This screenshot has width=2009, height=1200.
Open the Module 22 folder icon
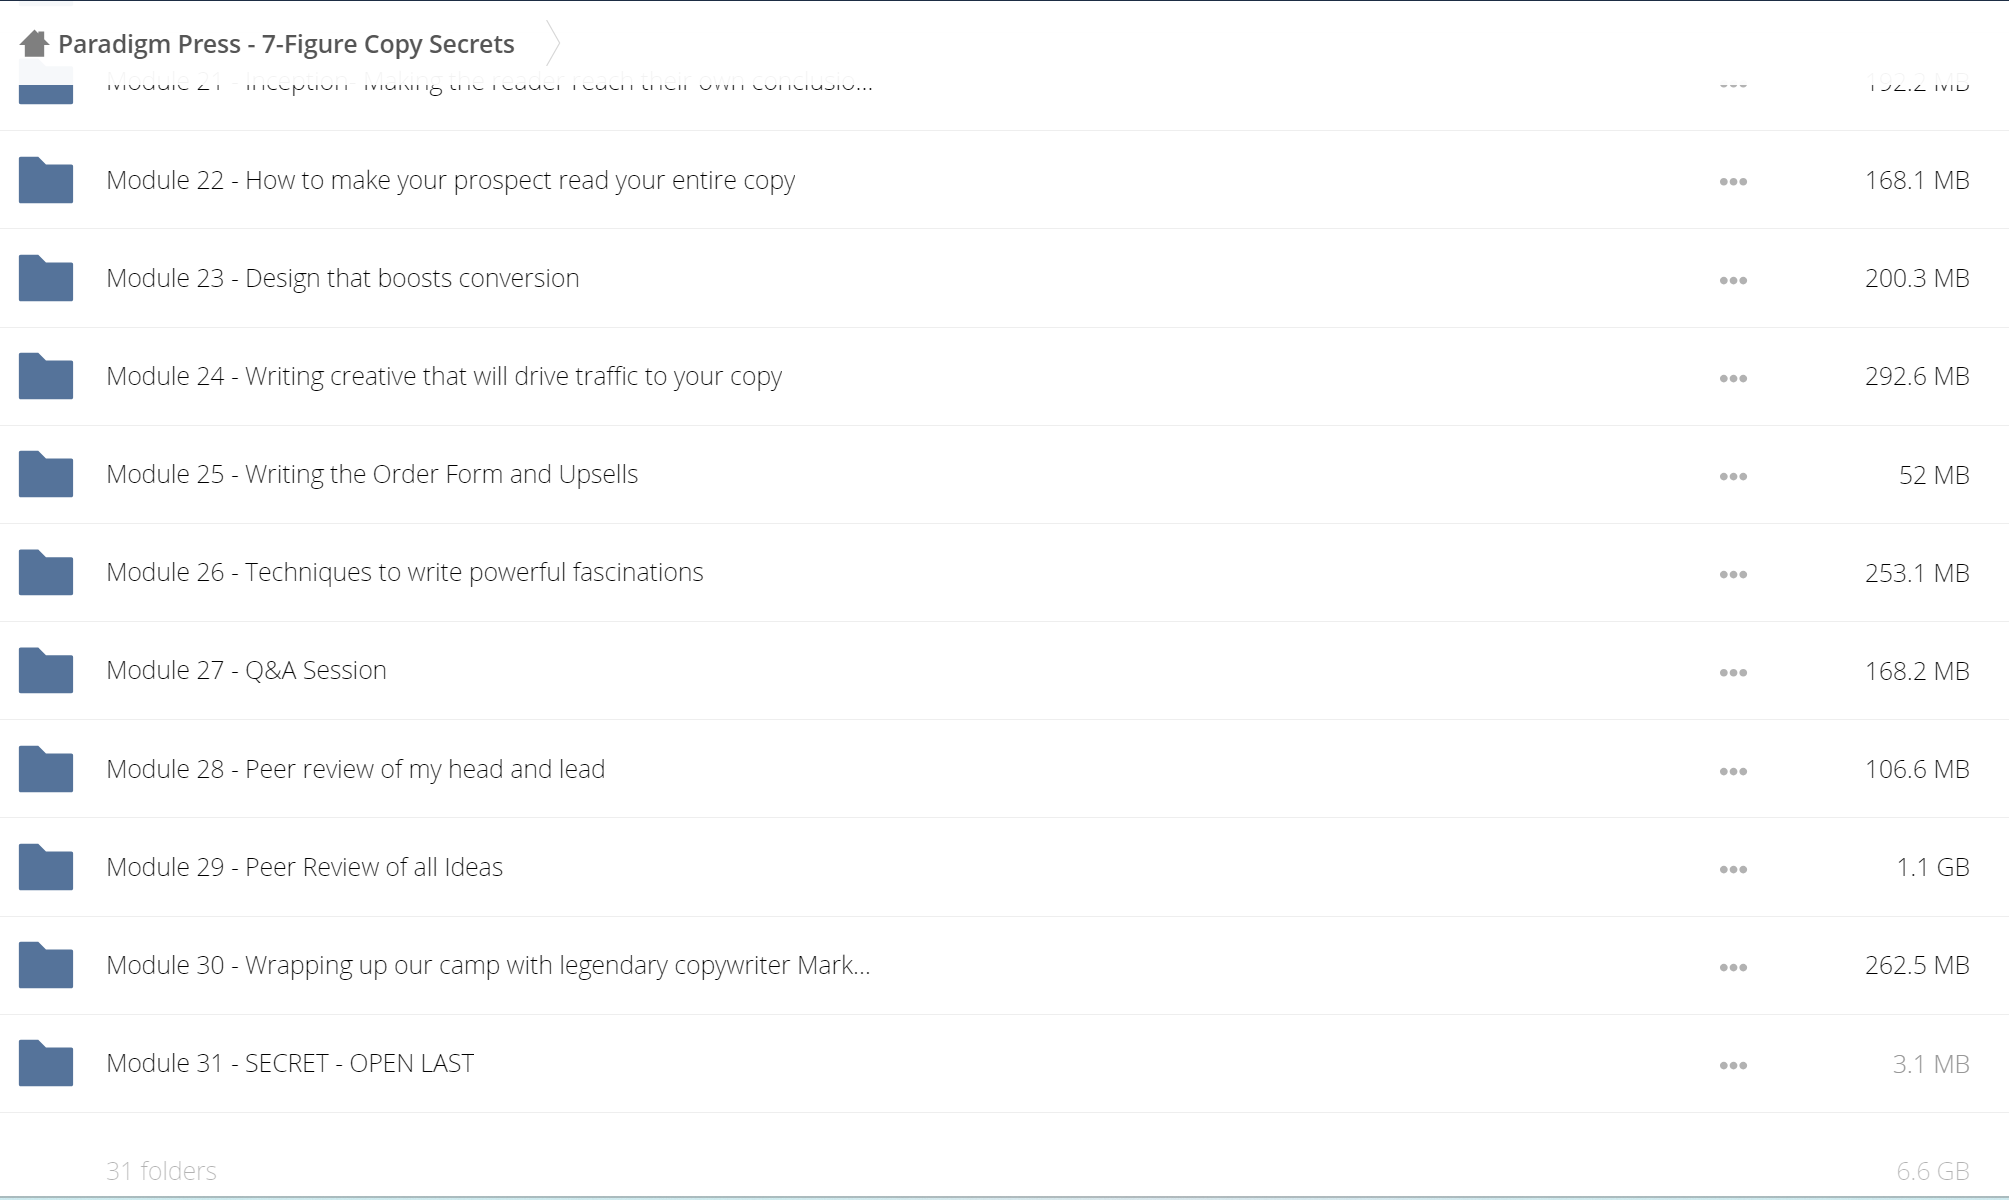click(x=46, y=180)
